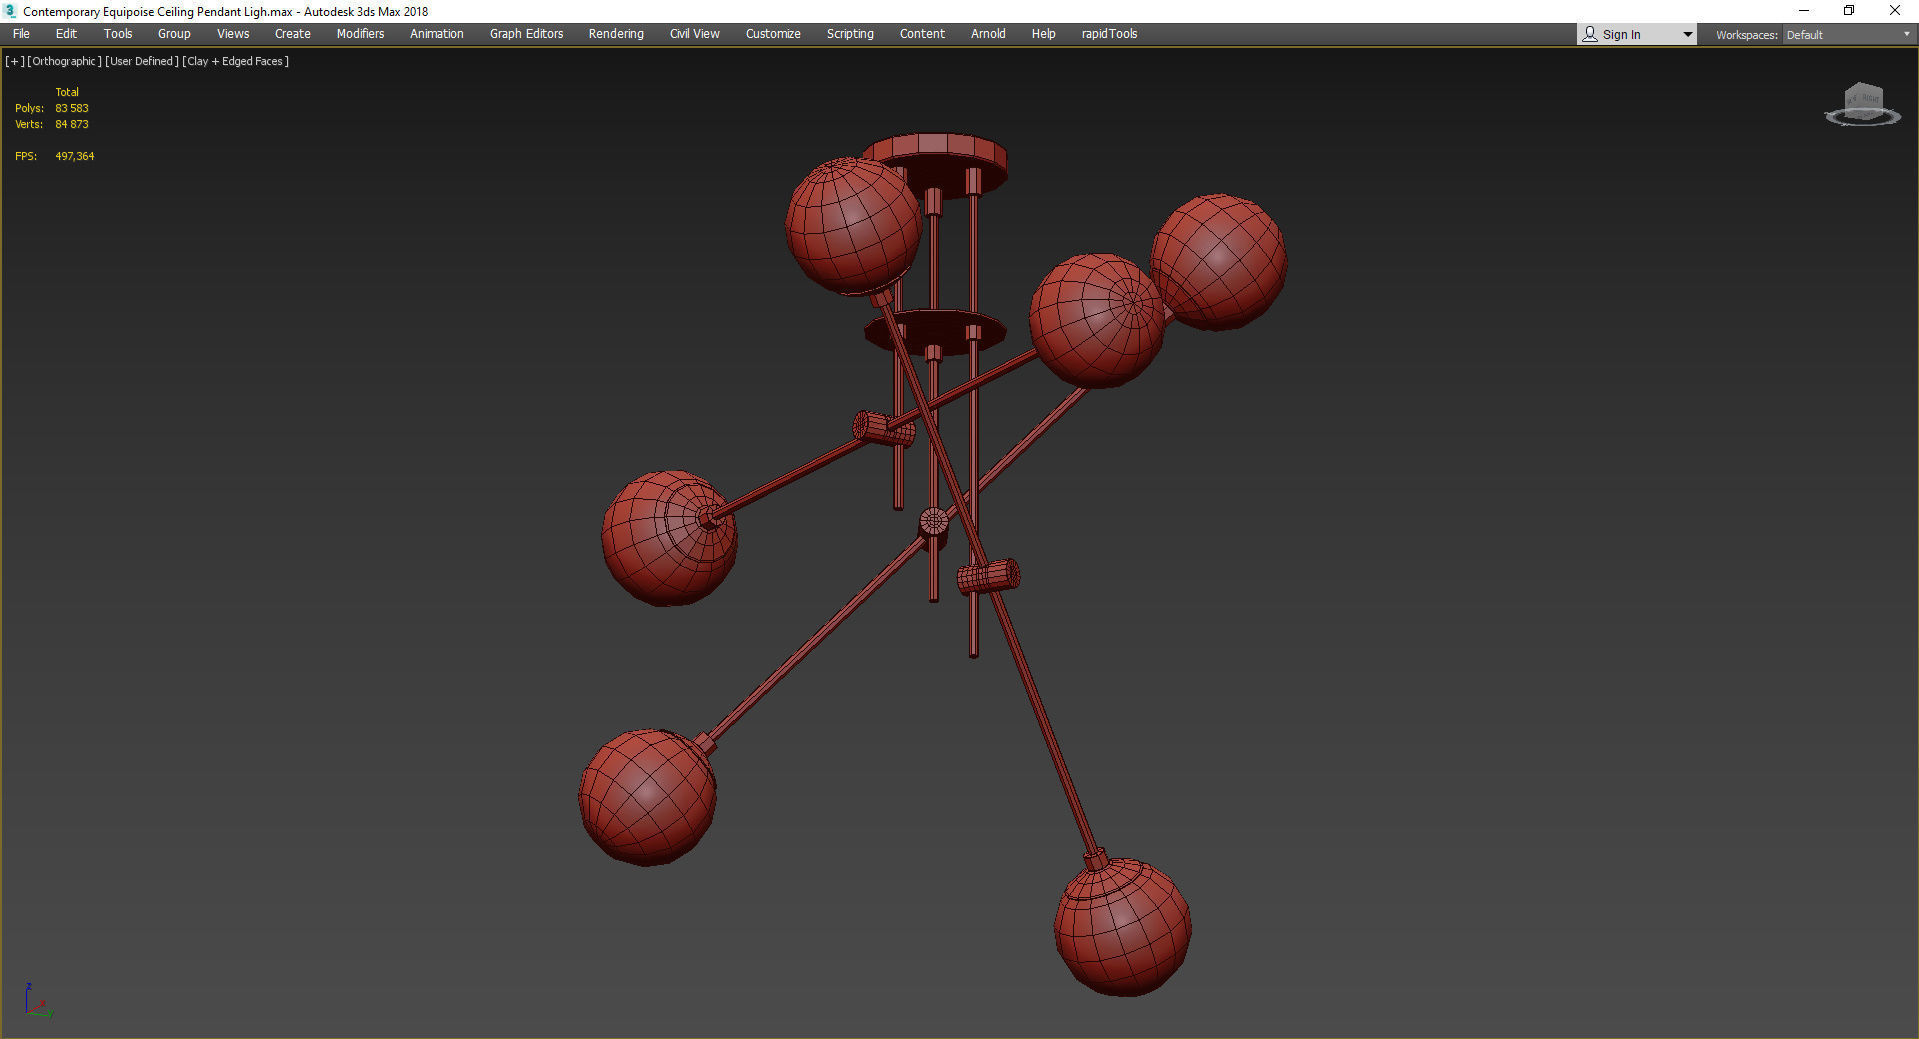
Task: Open the Create menu
Action: 293,34
